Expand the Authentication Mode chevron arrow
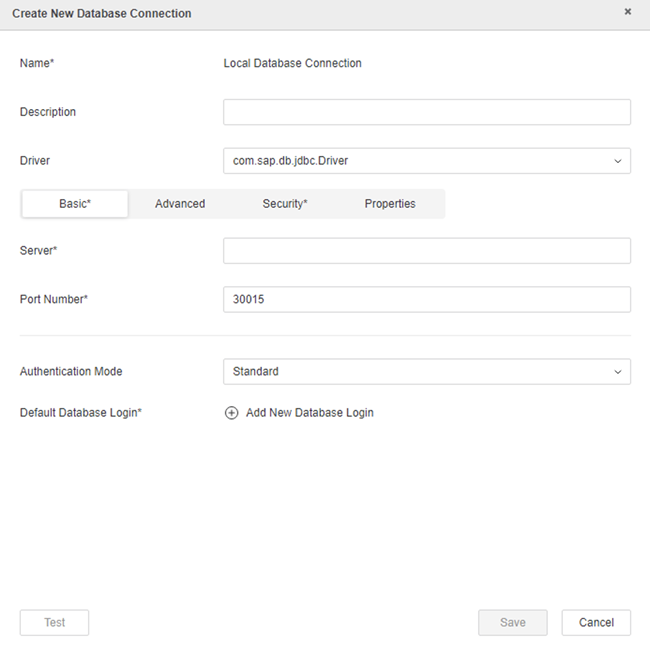 click(x=616, y=372)
